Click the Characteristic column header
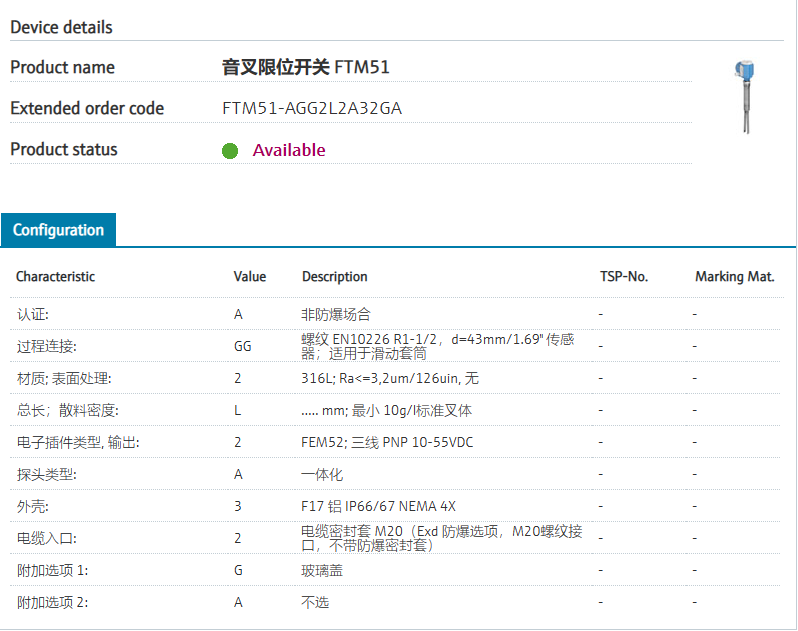 tap(55, 277)
